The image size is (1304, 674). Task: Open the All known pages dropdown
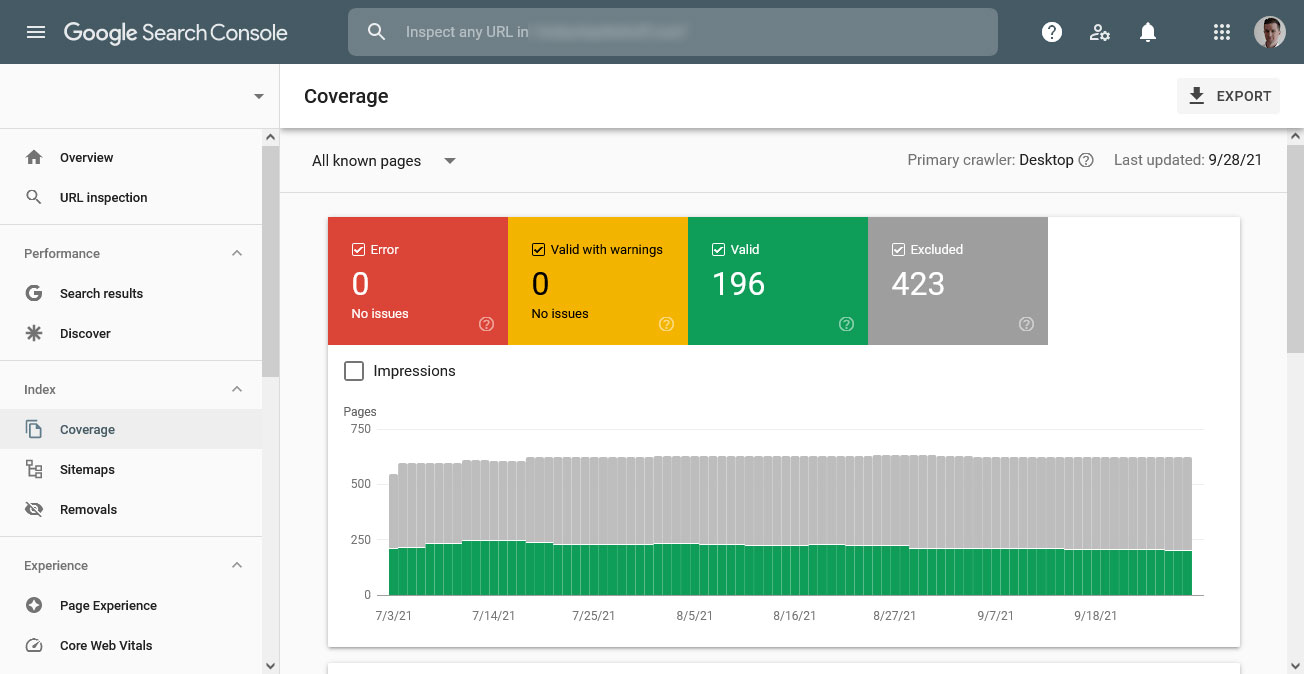click(384, 161)
